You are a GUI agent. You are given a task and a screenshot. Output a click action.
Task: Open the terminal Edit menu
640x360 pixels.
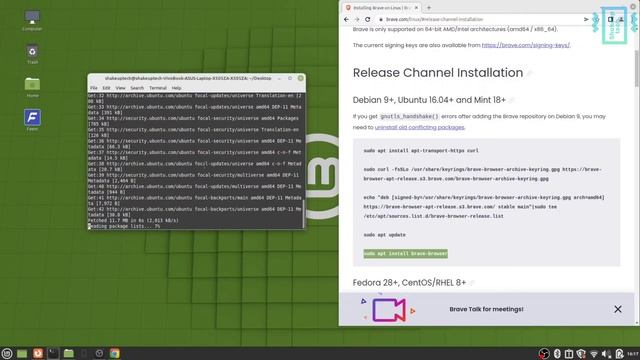[106, 88]
